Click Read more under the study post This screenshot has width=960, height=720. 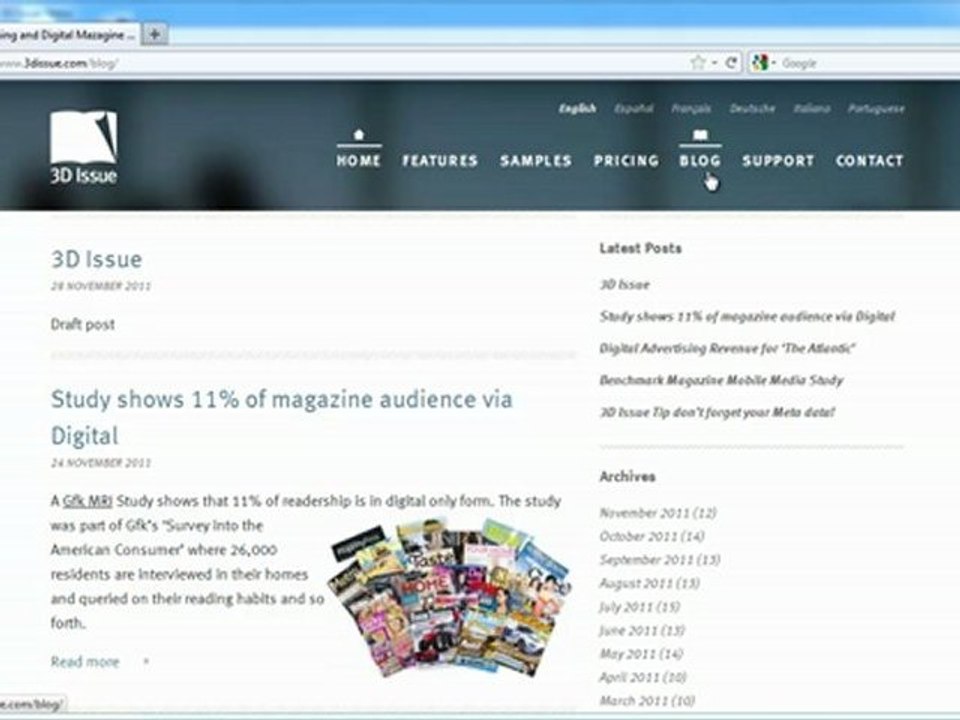pyautogui.click(x=85, y=661)
